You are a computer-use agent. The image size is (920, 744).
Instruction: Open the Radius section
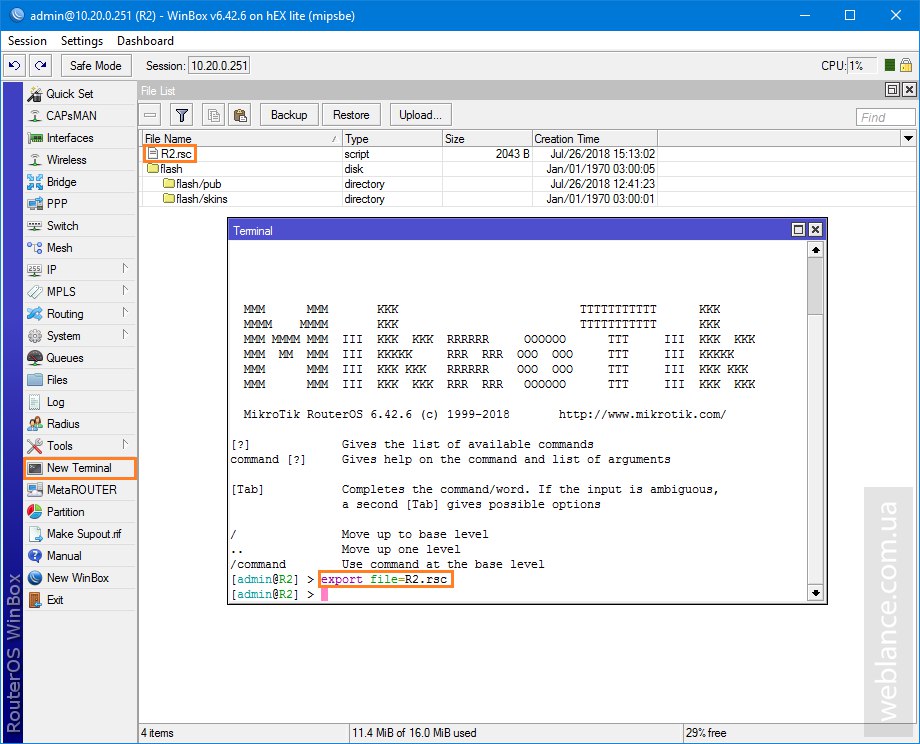coord(80,424)
